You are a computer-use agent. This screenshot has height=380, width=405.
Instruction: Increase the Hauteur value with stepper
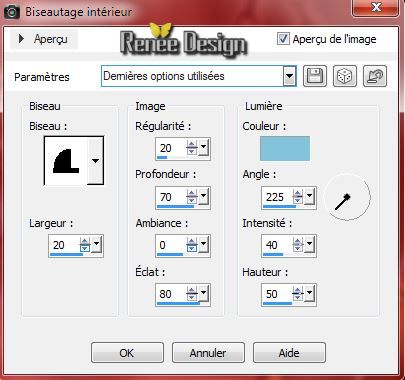point(298,290)
